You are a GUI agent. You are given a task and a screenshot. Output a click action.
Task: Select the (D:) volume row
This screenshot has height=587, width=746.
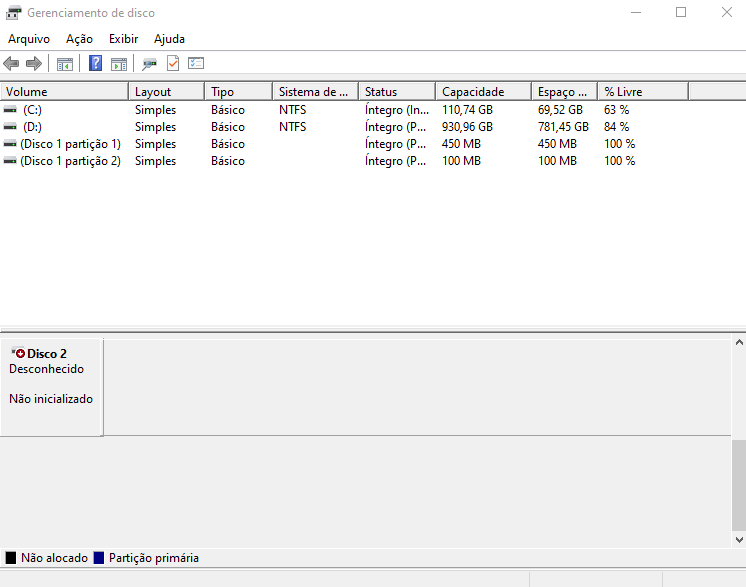pyautogui.click(x=344, y=127)
